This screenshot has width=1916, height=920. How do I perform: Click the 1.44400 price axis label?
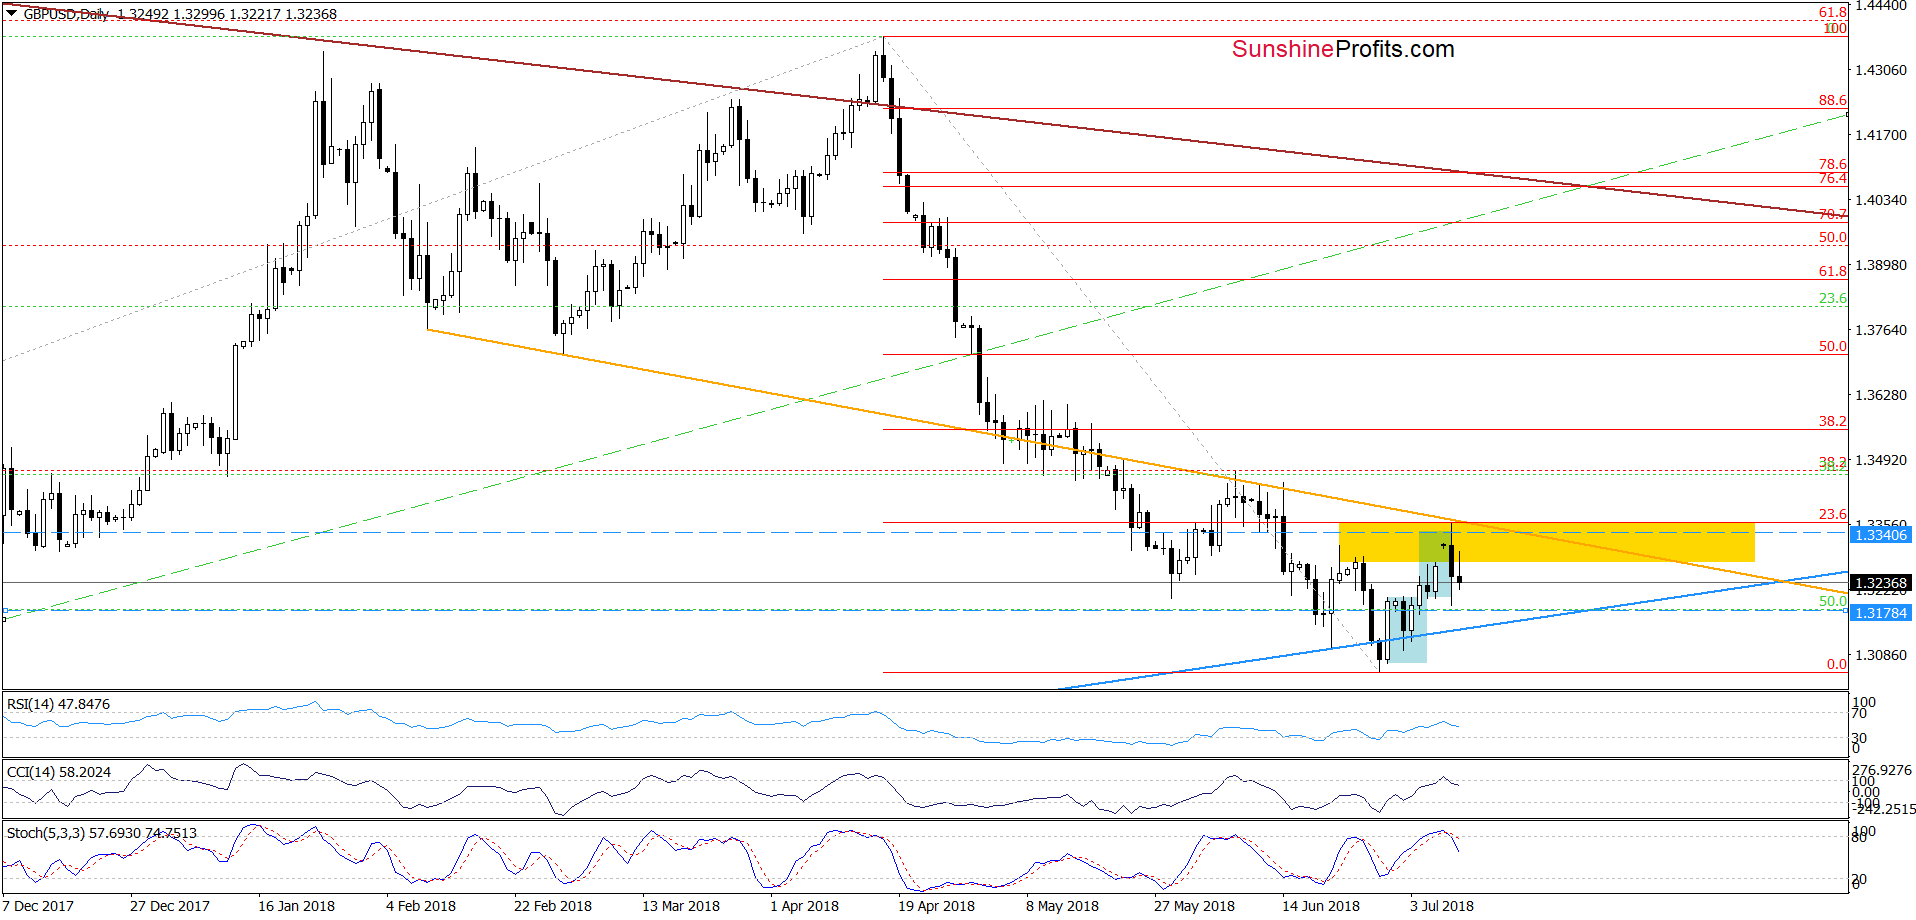tap(1881, 6)
